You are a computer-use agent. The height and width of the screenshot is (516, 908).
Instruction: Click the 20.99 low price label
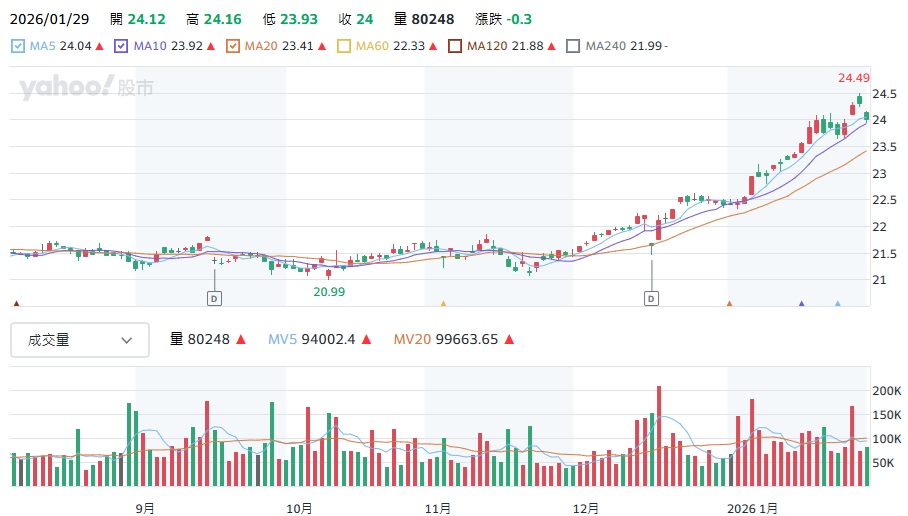tap(329, 291)
